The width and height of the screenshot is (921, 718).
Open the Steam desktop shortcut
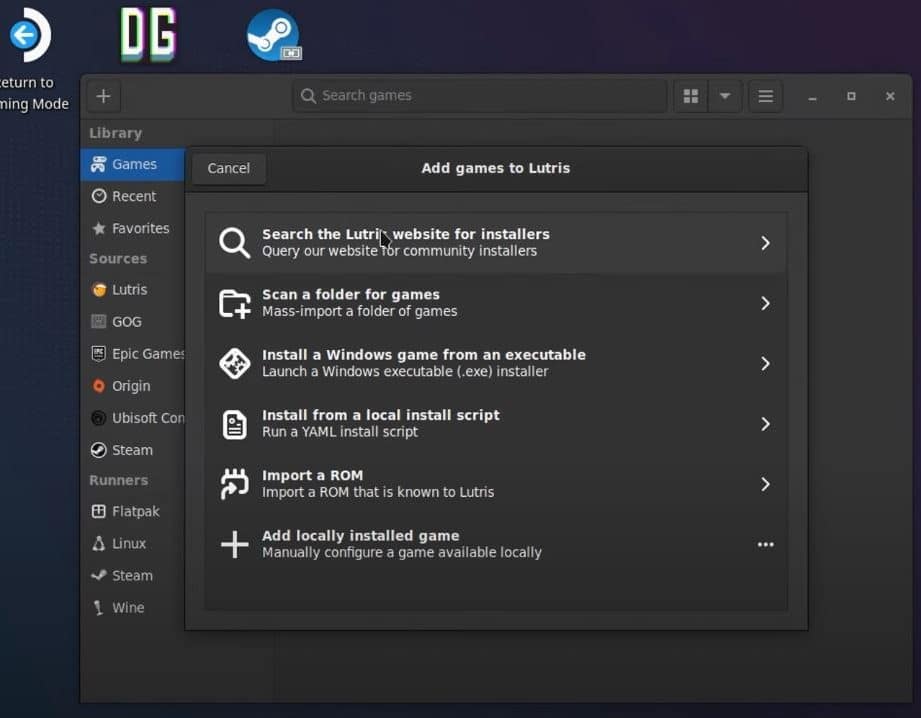coord(273,35)
